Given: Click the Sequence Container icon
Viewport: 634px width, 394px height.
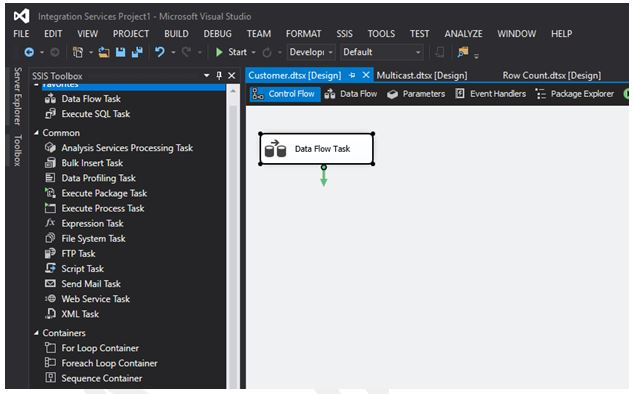Looking at the screenshot, I should [50, 378].
